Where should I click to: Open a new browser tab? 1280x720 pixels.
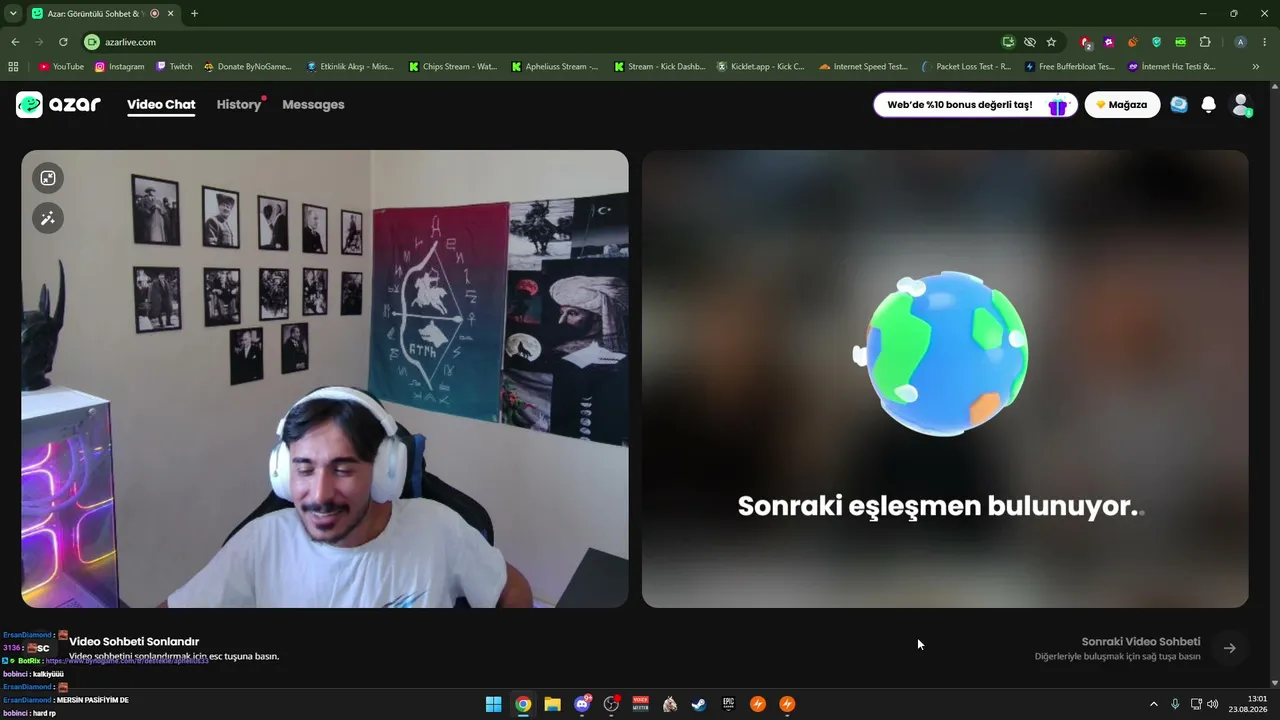[194, 13]
